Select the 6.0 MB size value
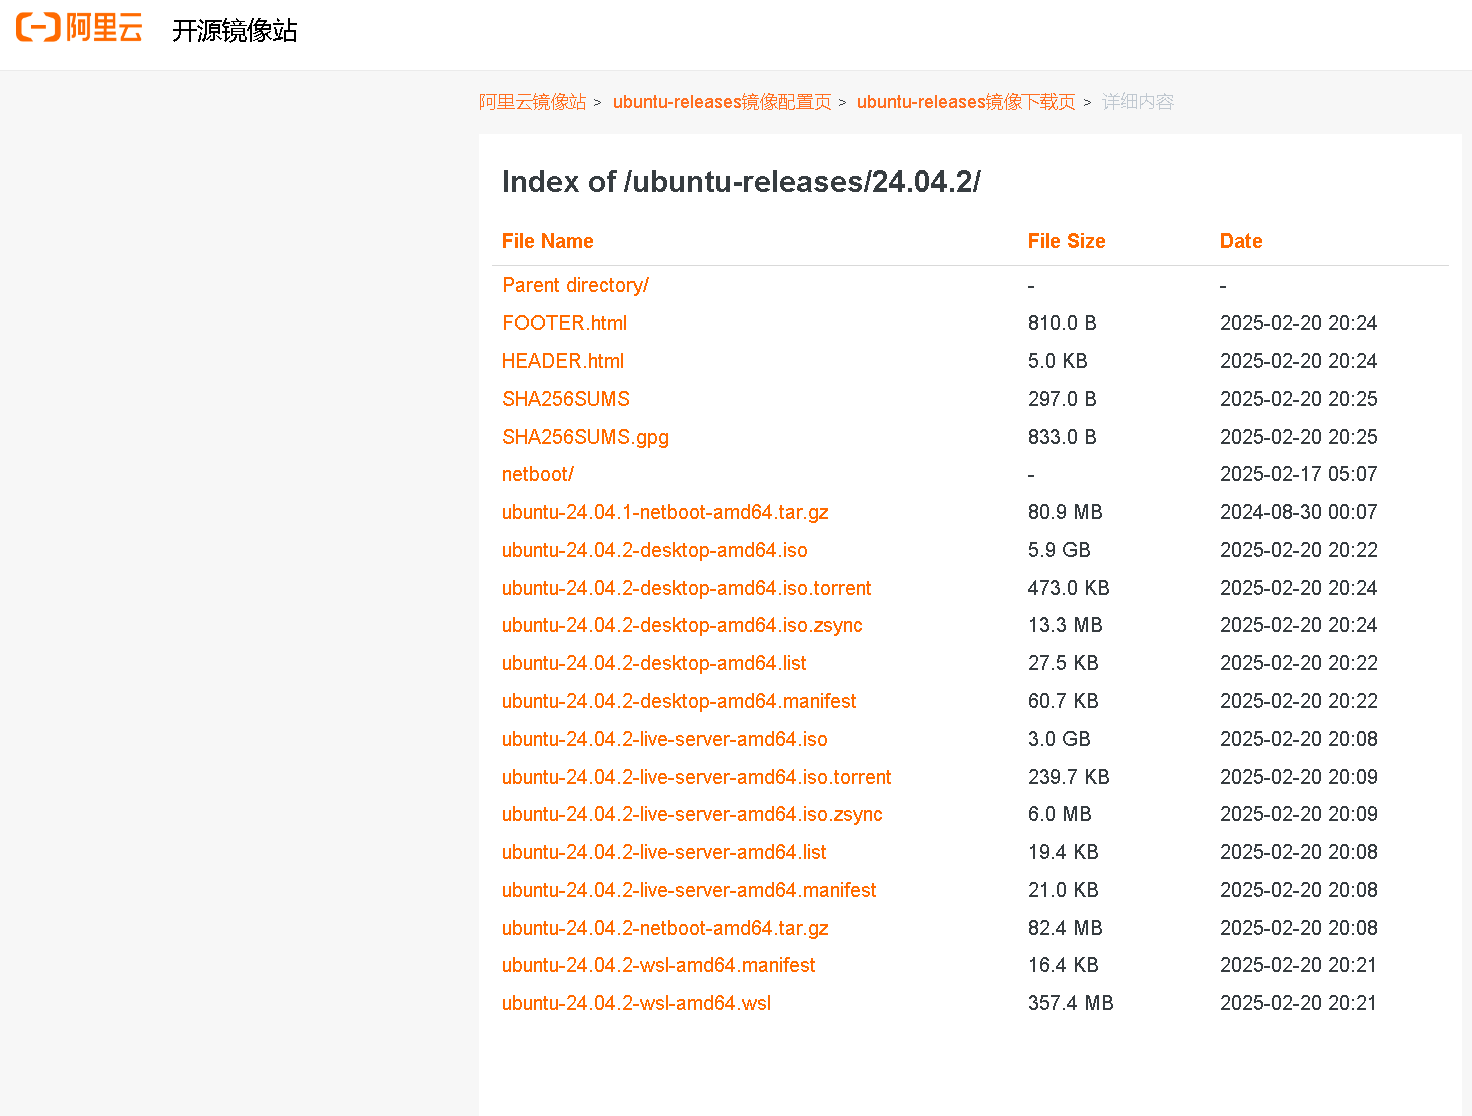Image resolution: width=1472 pixels, height=1116 pixels. pos(1059,814)
